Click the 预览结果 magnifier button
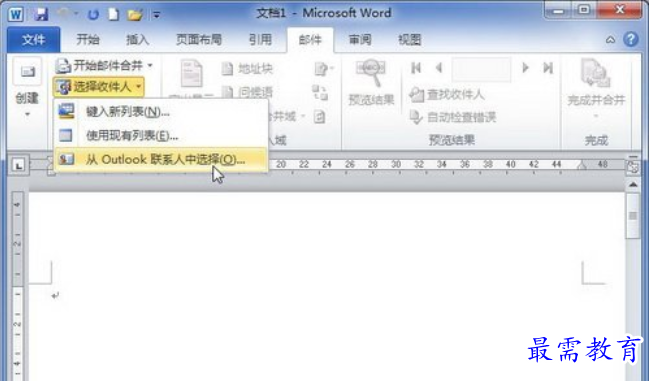Image resolution: width=649 pixels, height=381 pixels. 371,83
